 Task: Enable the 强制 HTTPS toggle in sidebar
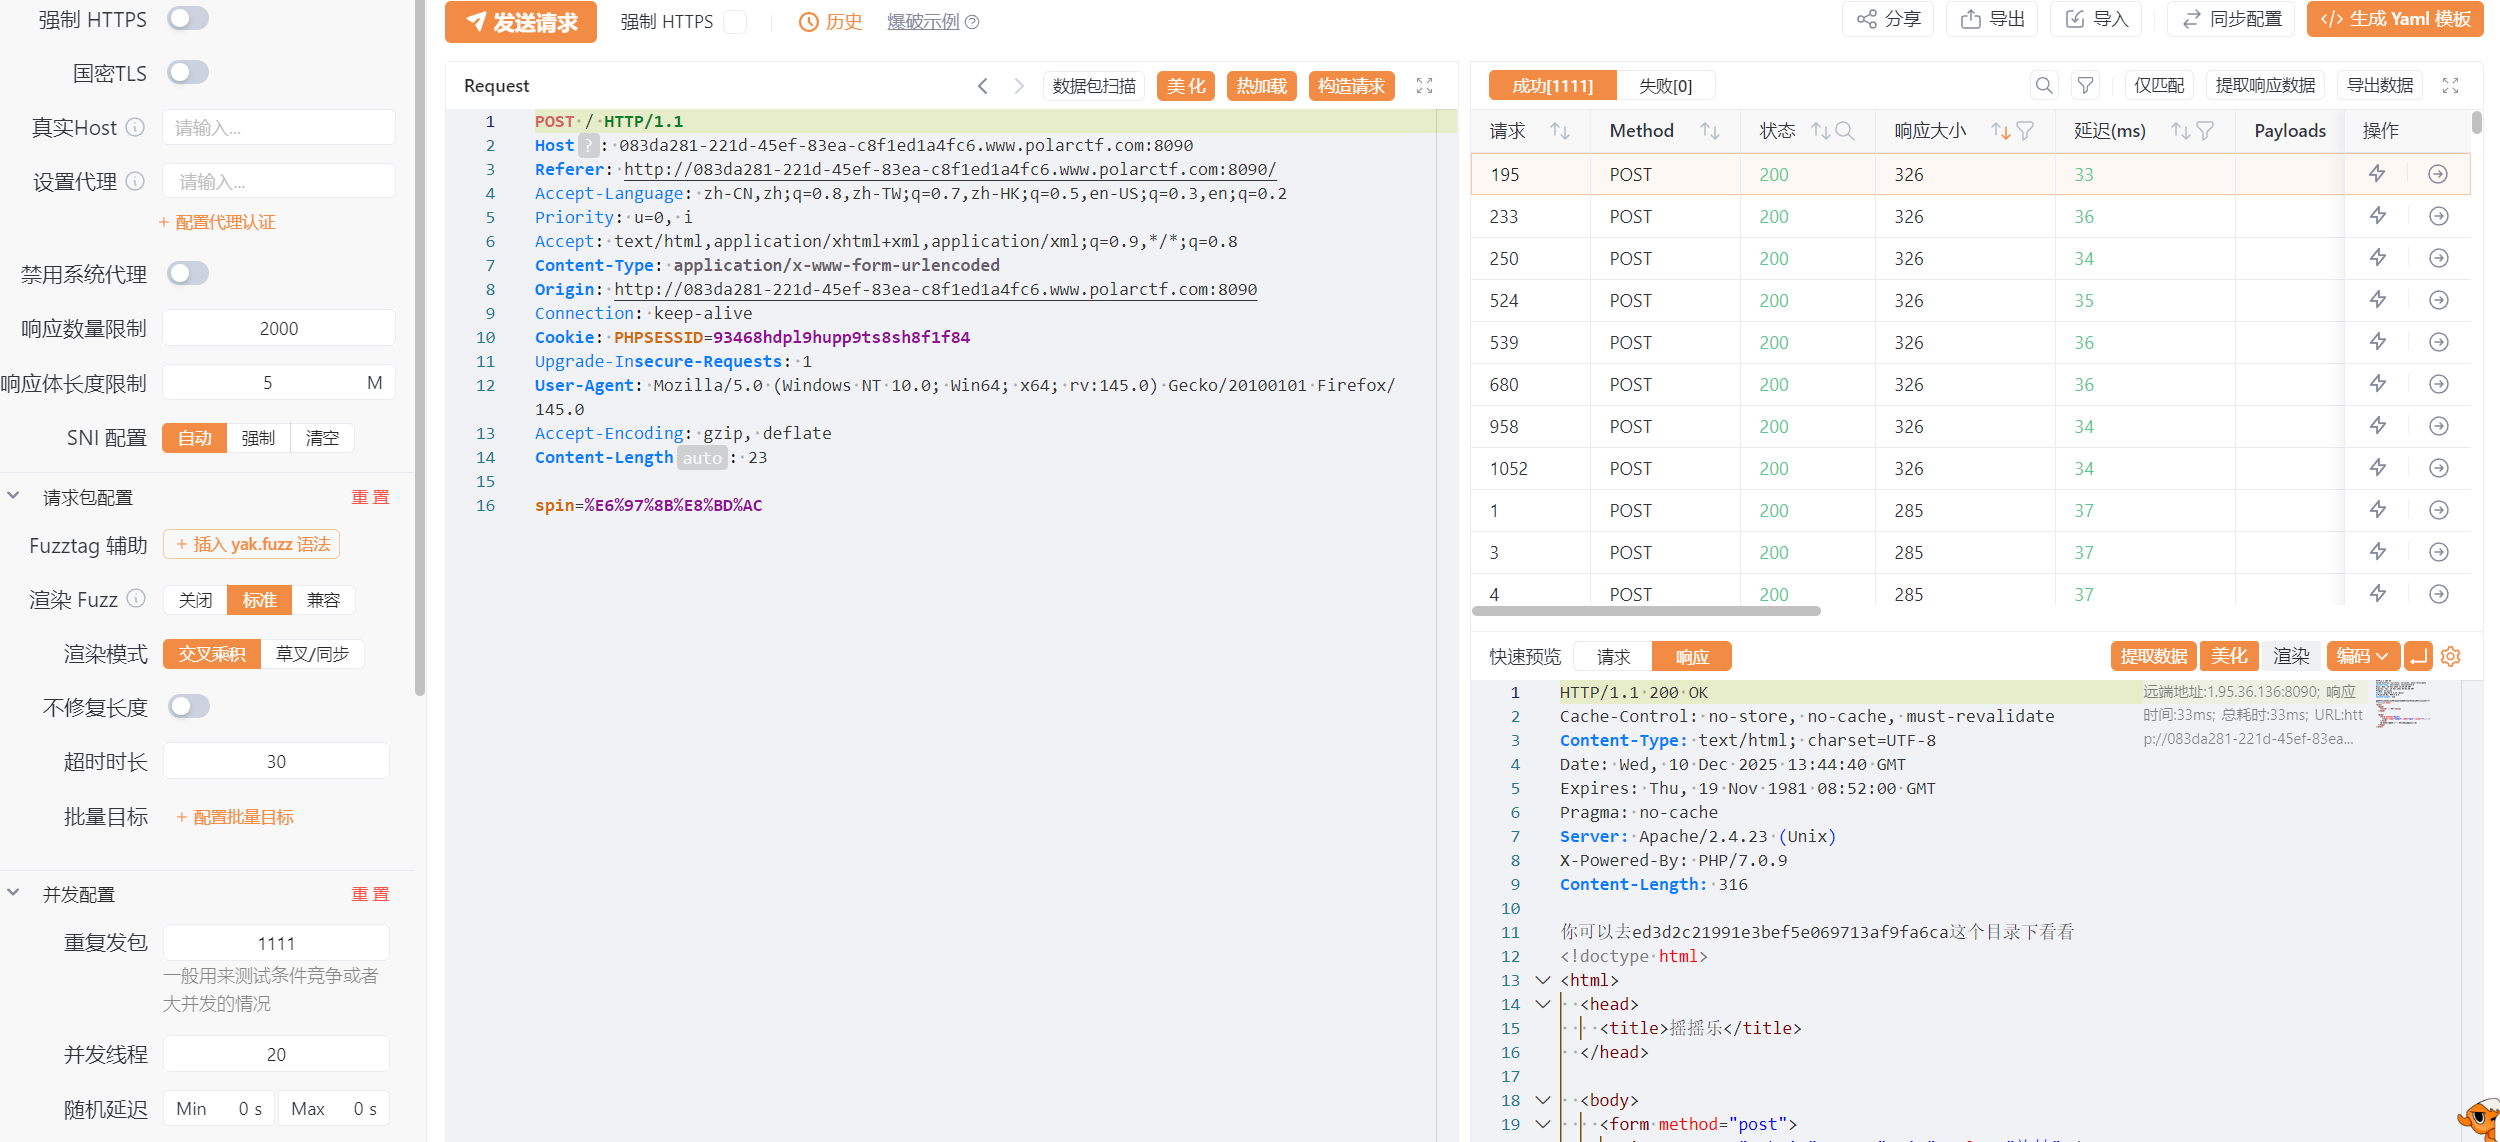coord(187,19)
